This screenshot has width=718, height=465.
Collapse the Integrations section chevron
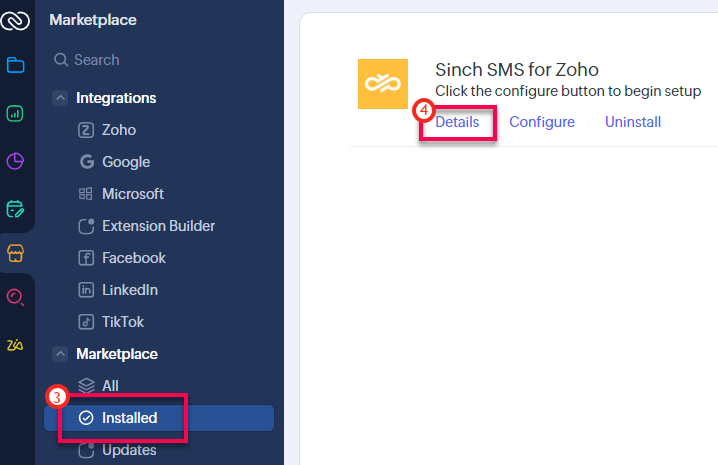60,98
